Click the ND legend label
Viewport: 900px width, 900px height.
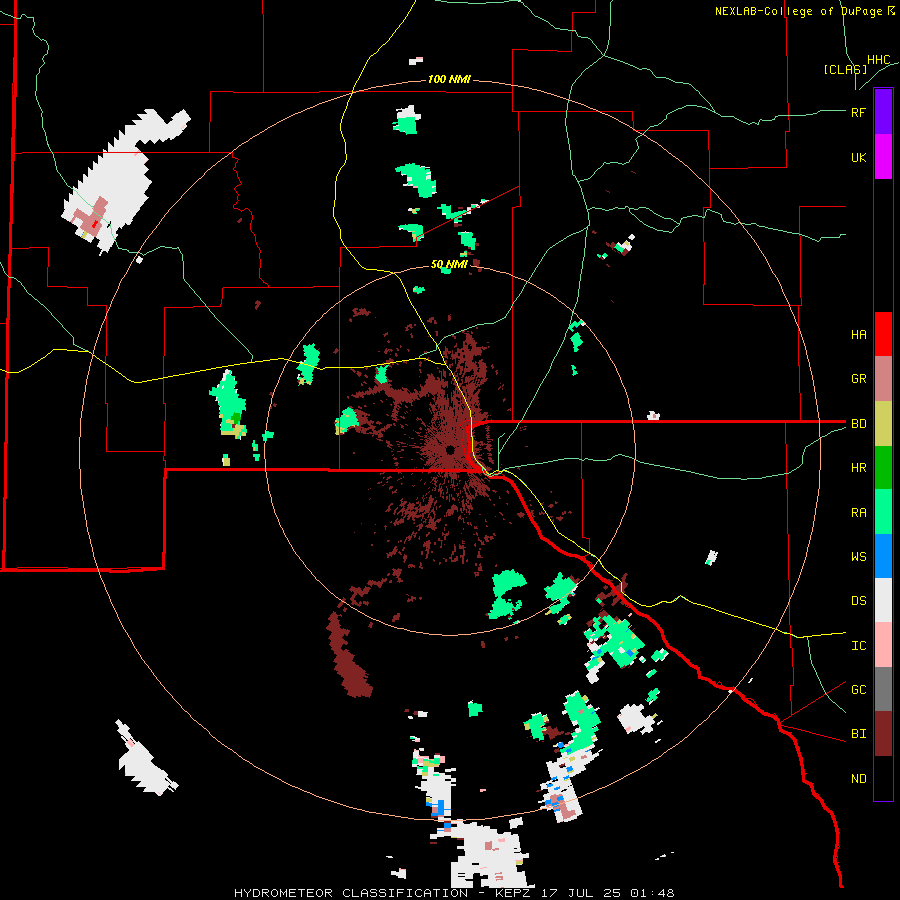[859, 779]
